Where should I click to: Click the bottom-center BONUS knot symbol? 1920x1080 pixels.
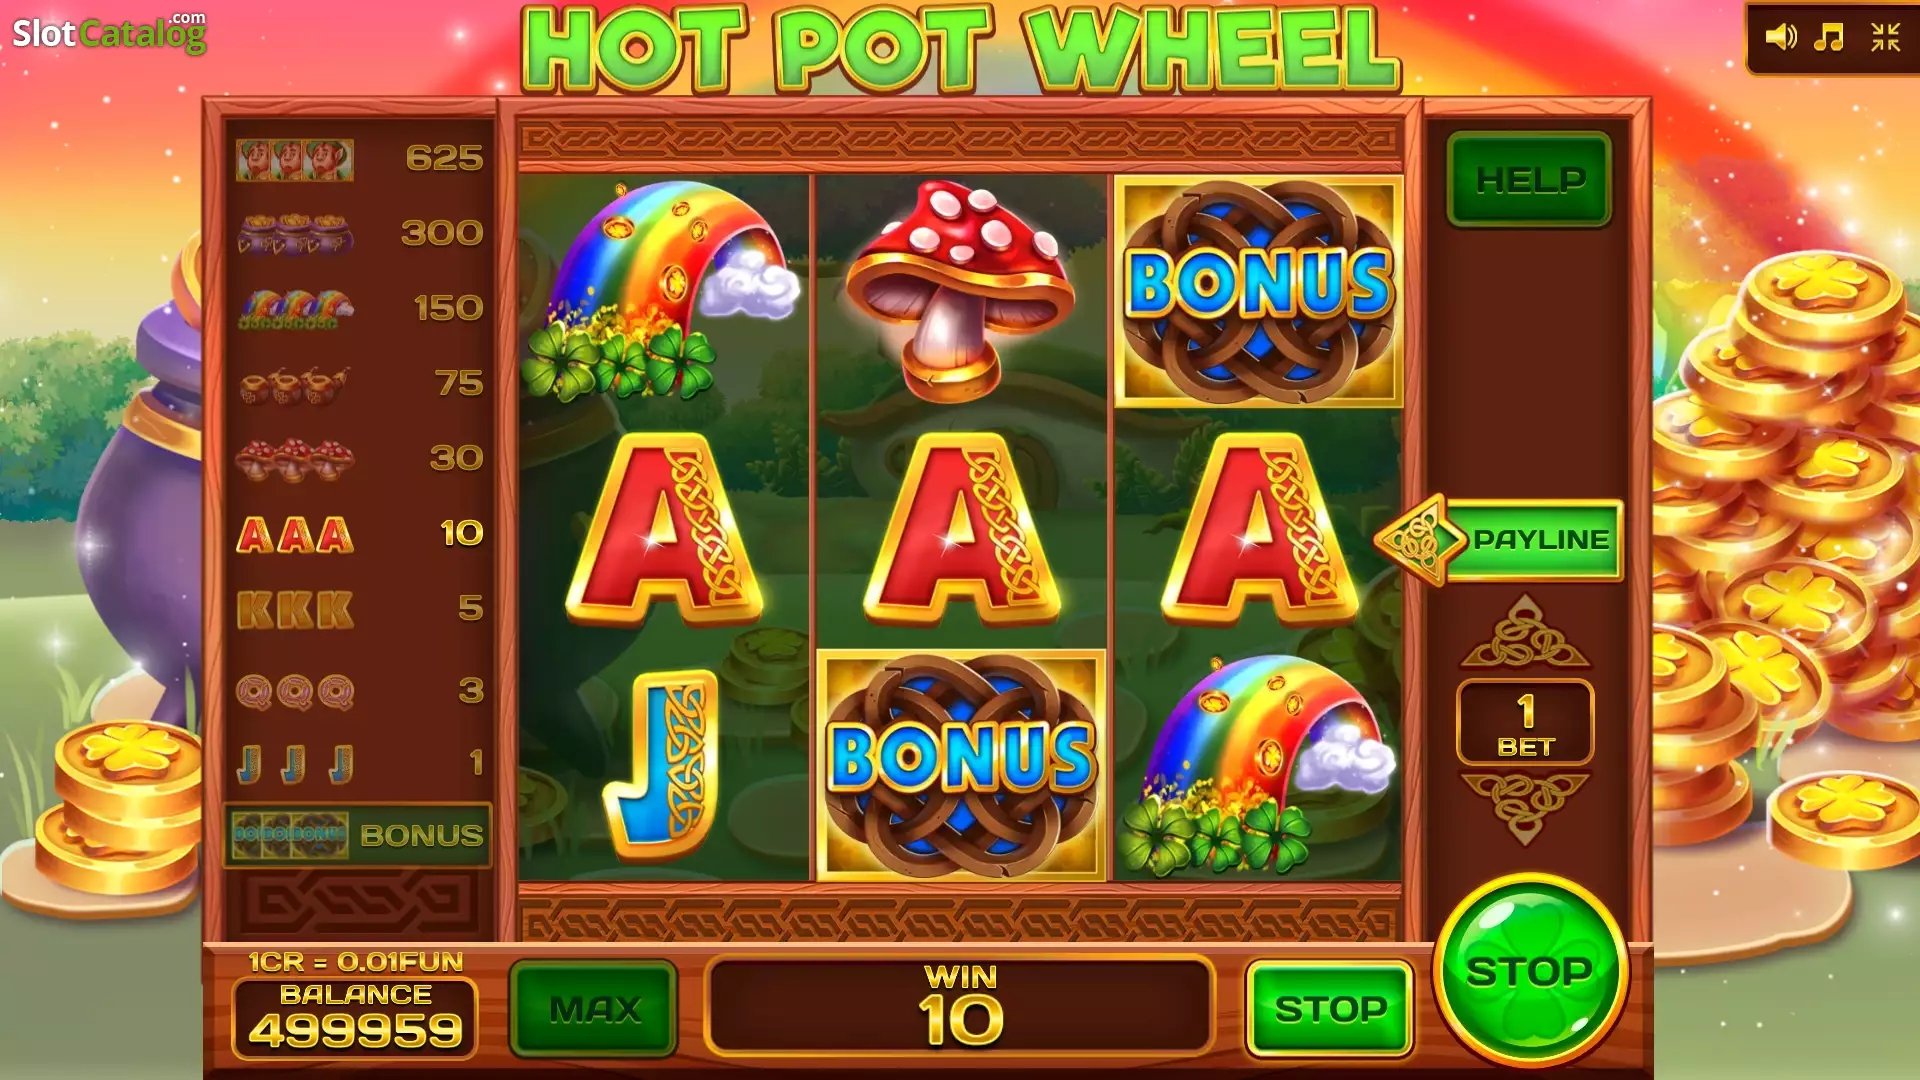pos(961,765)
